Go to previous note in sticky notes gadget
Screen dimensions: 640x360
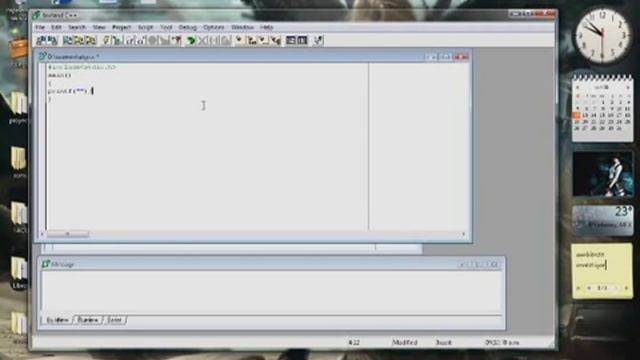tap(589, 288)
